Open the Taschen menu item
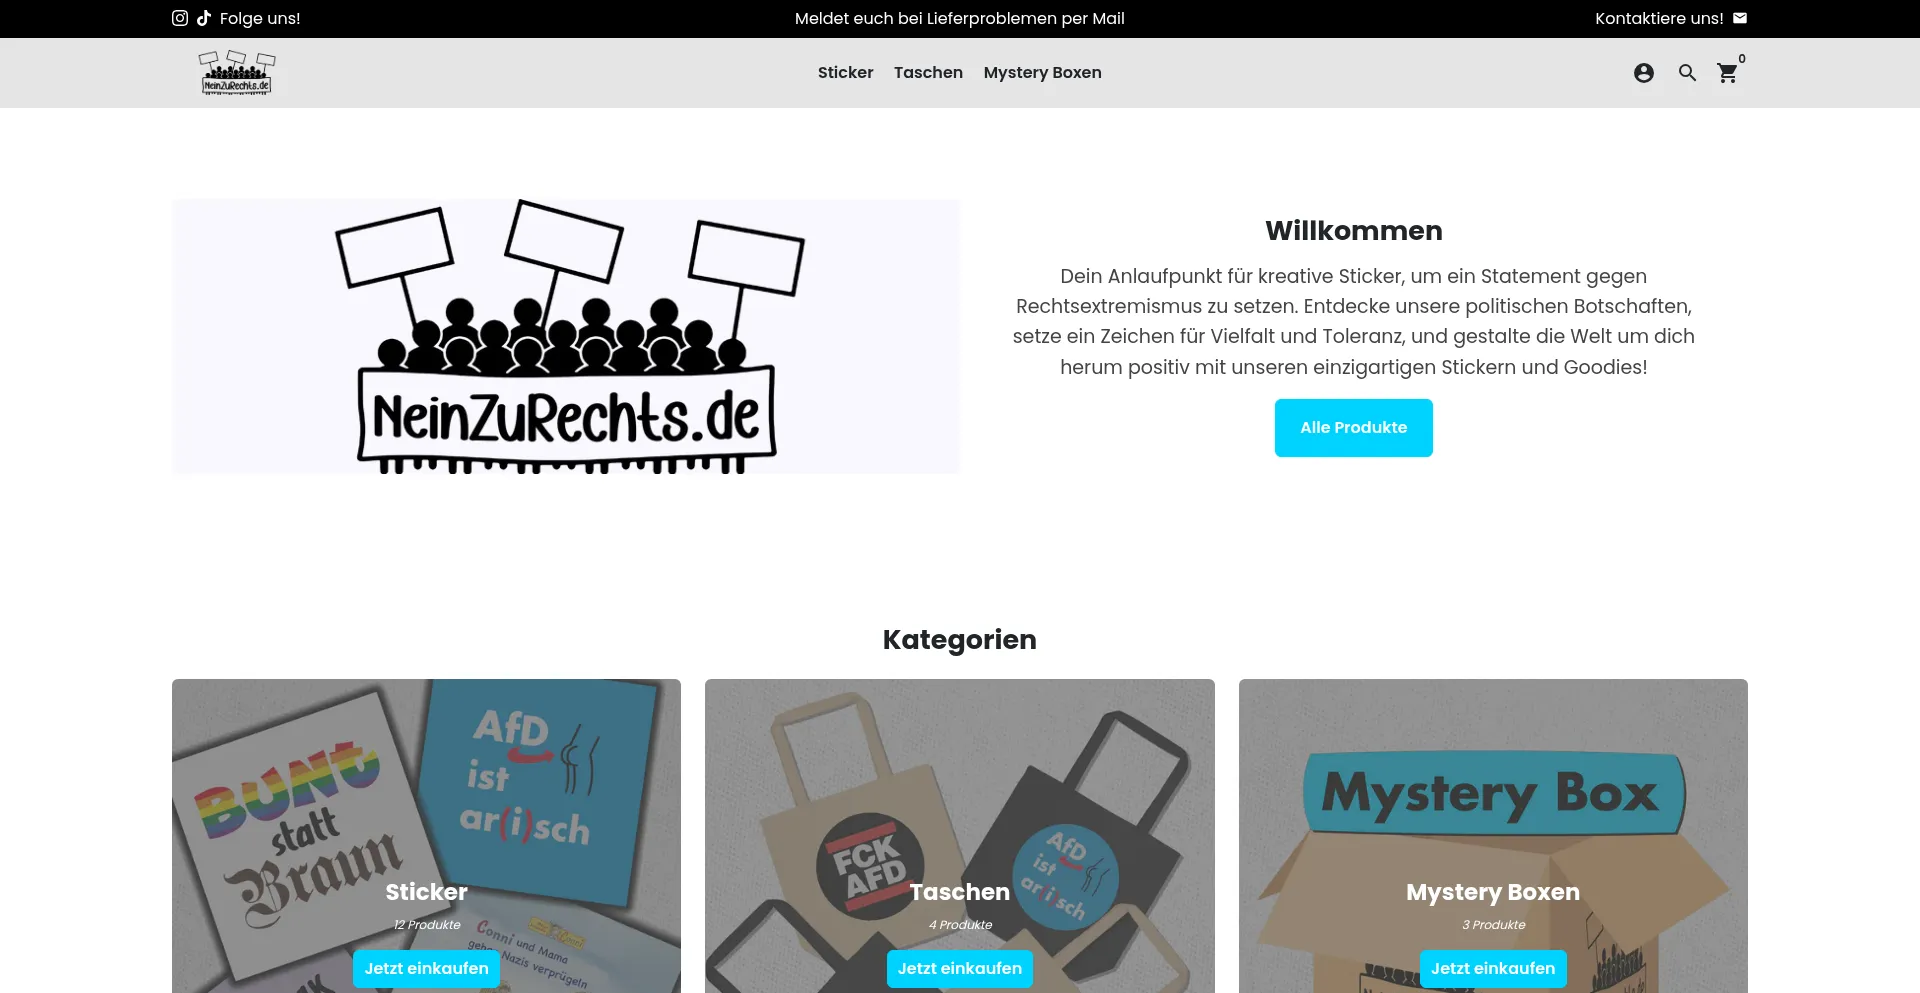 (928, 73)
